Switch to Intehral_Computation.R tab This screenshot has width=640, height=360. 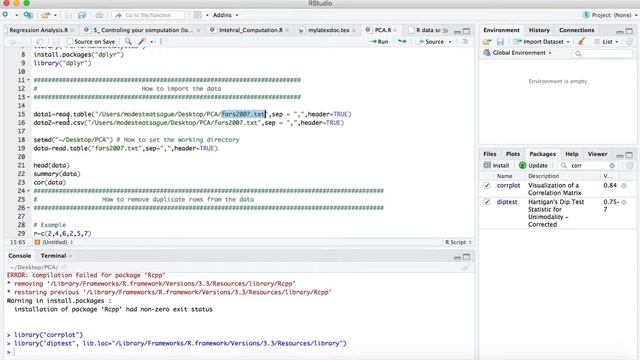[x=250, y=30]
